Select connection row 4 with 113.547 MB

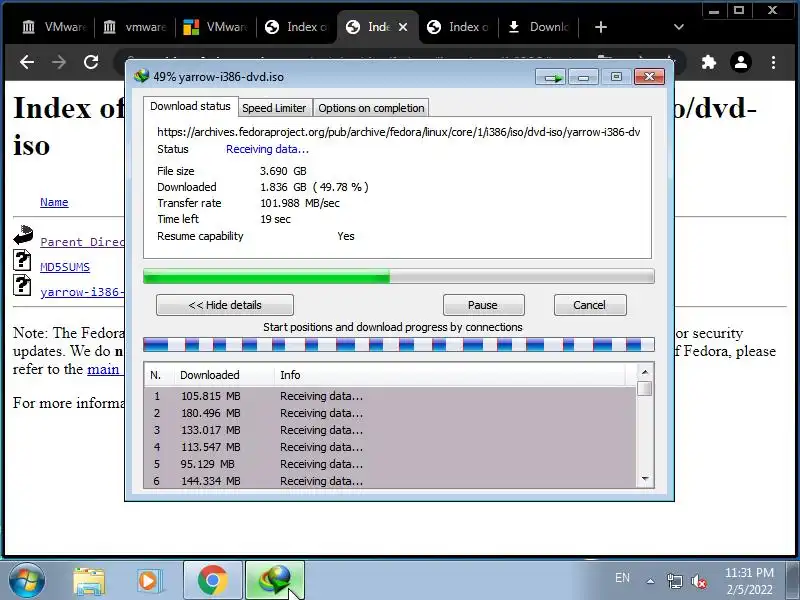390,447
